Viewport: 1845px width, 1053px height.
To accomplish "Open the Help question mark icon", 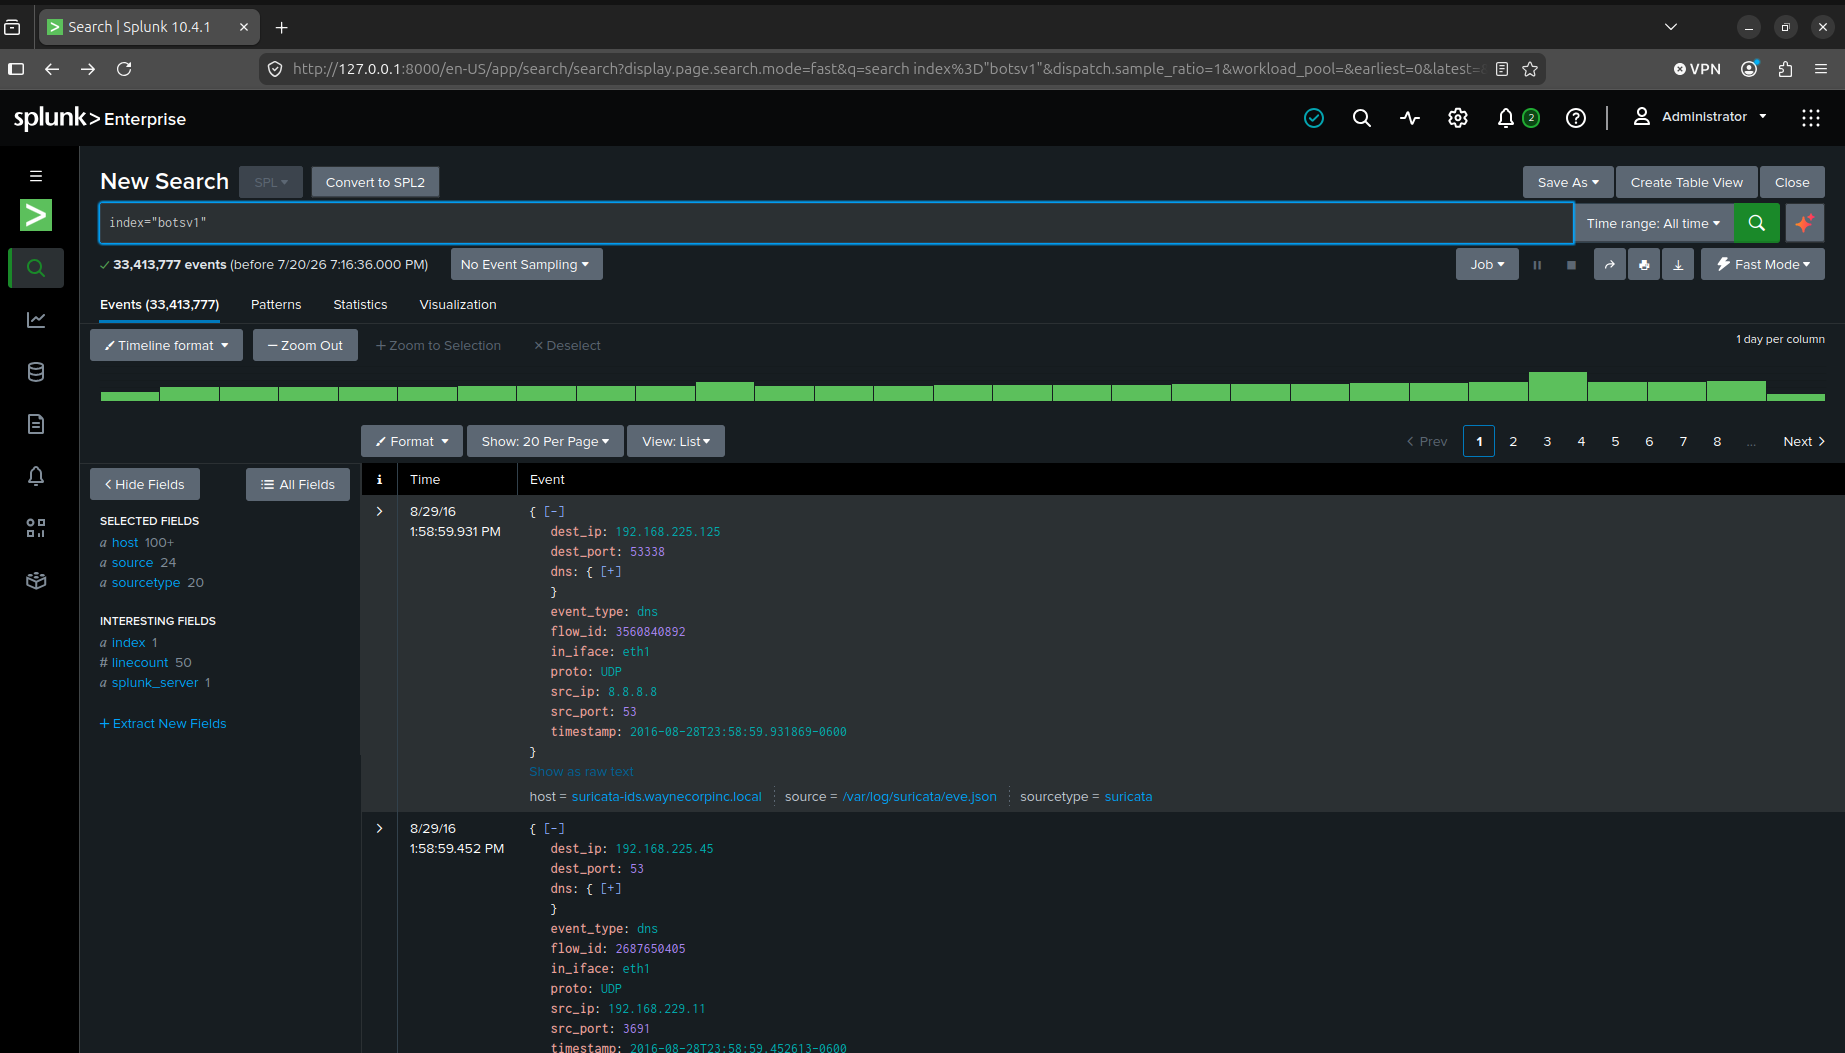I will [1576, 118].
